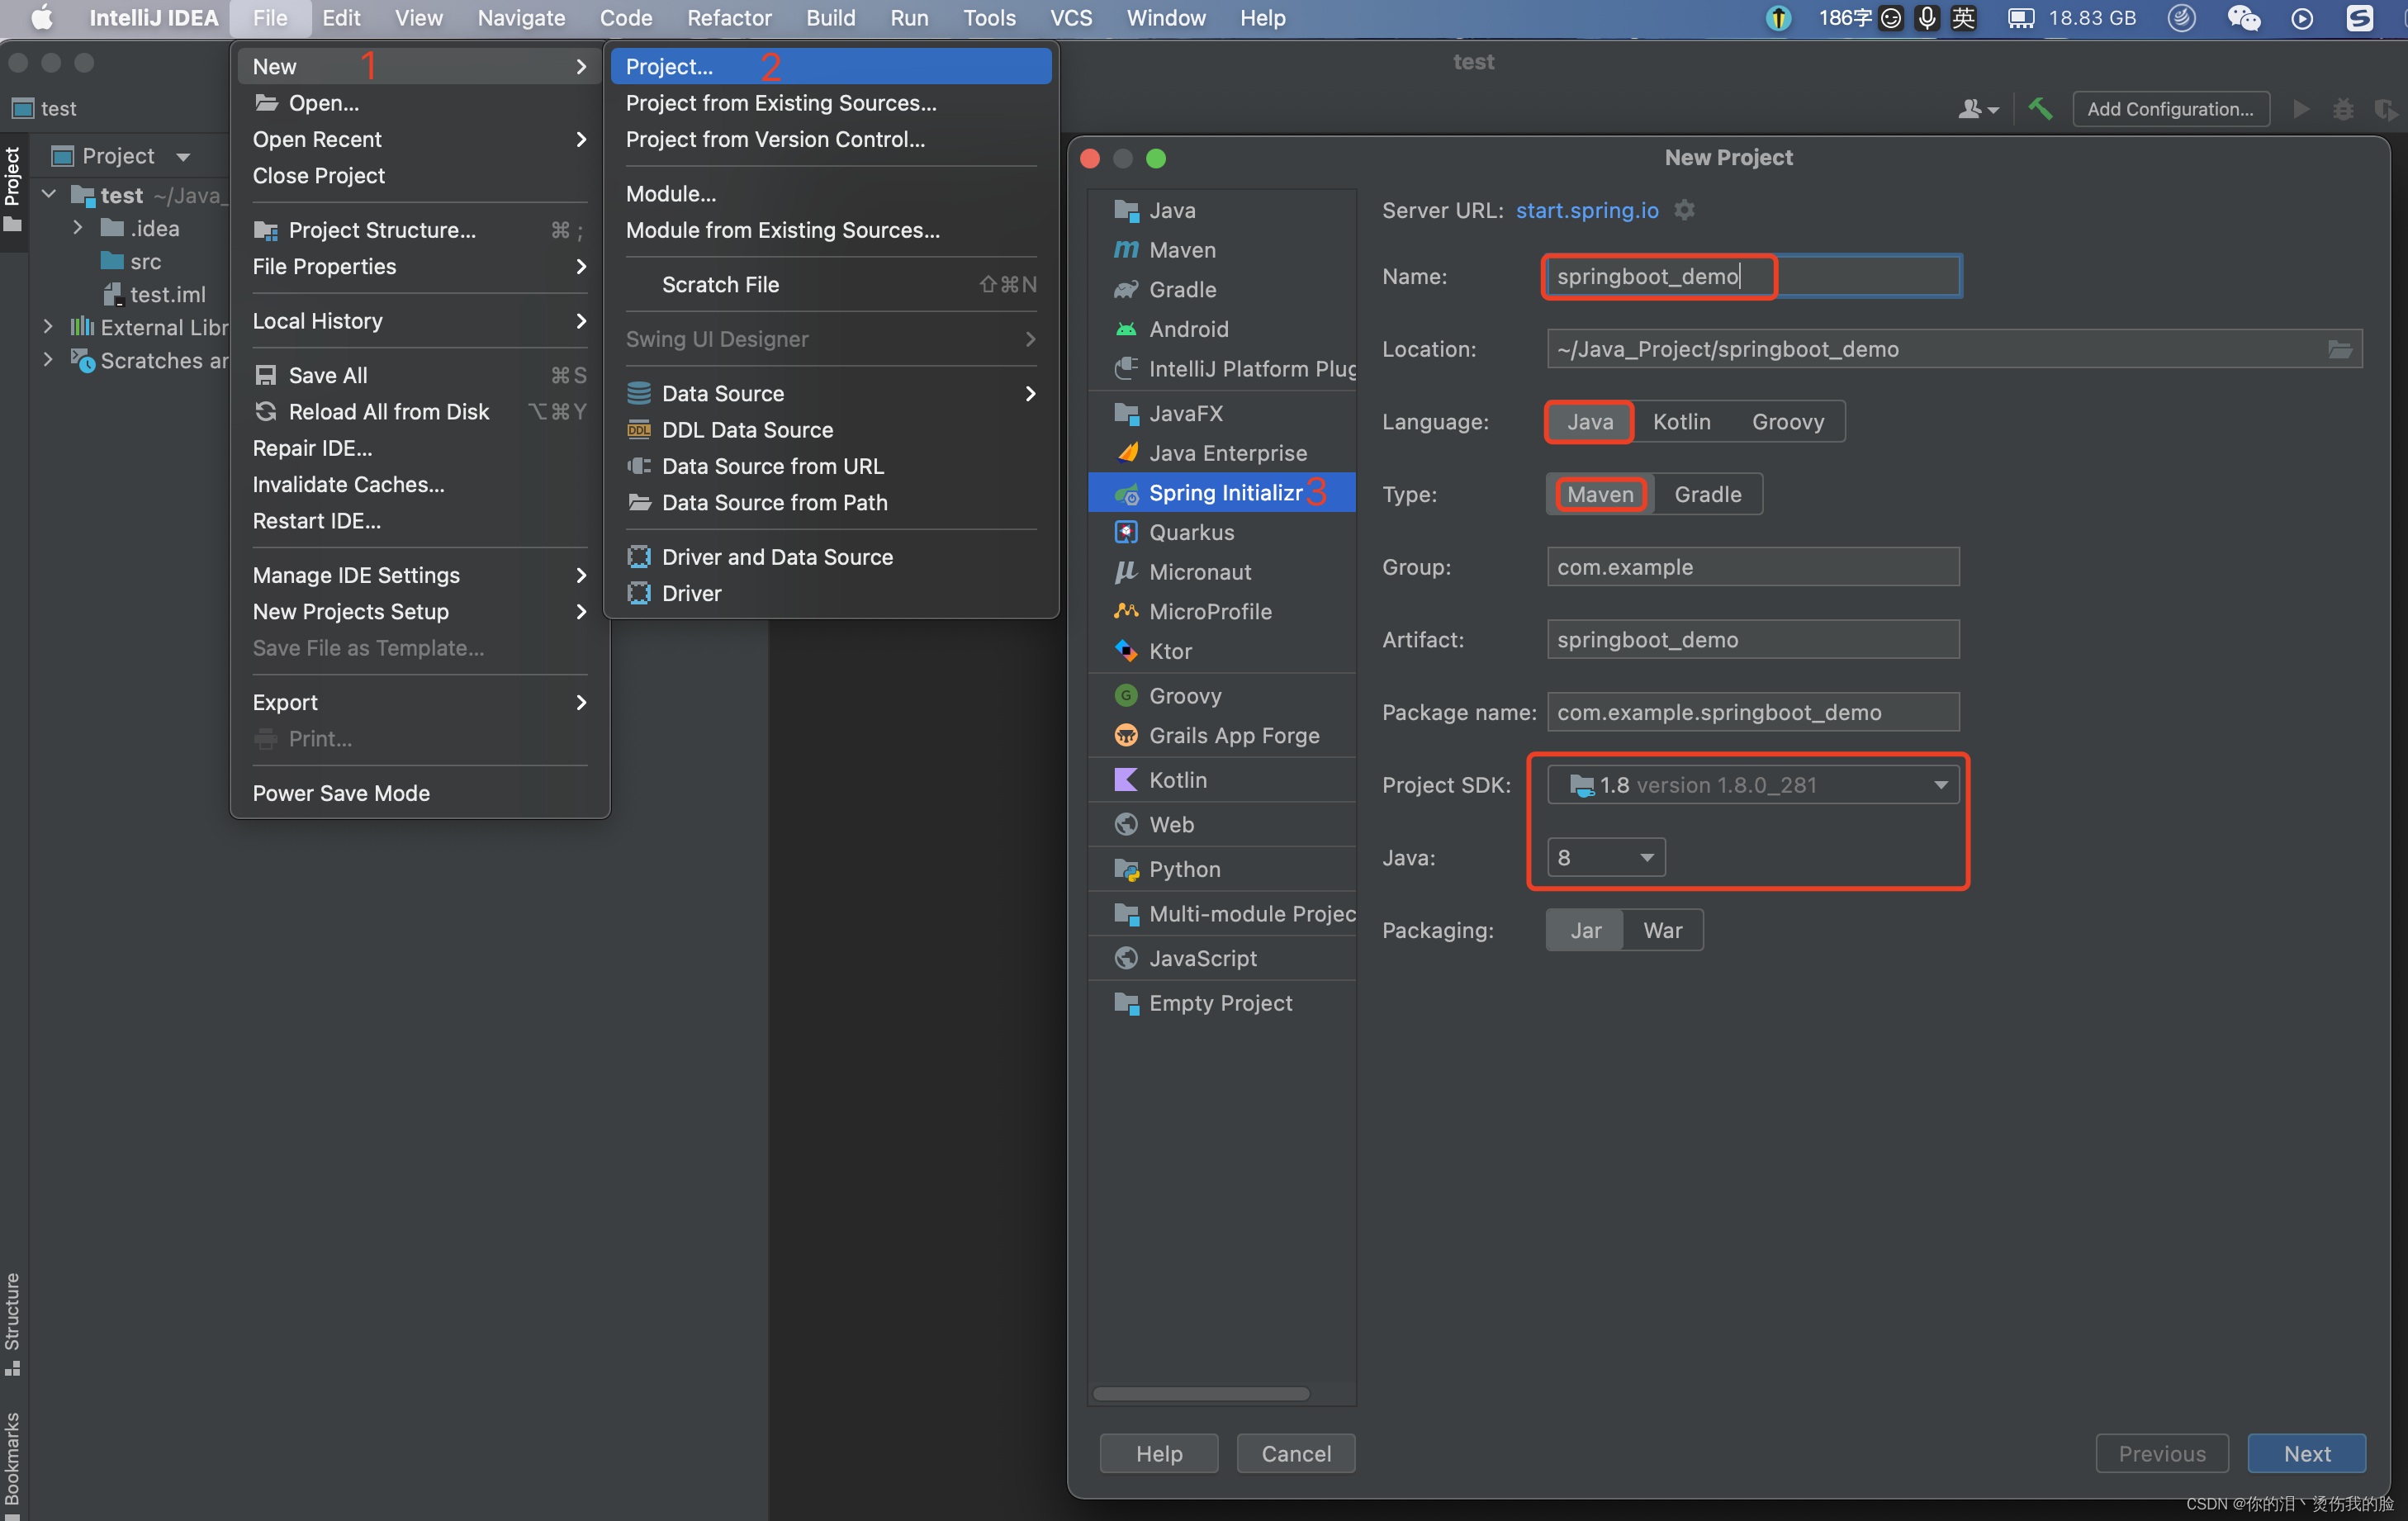This screenshot has width=2408, height=1521.
Task: Open the Refactor menu
Action: (728, 18)
